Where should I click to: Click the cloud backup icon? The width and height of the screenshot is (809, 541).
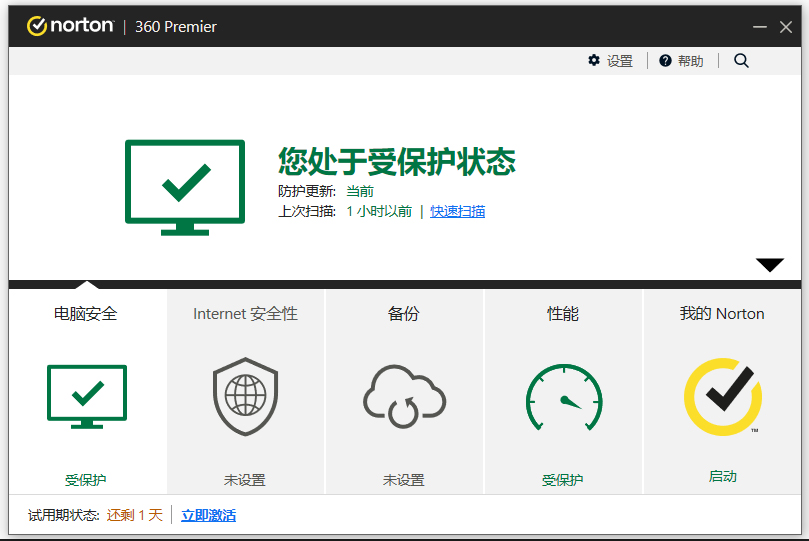404,396
